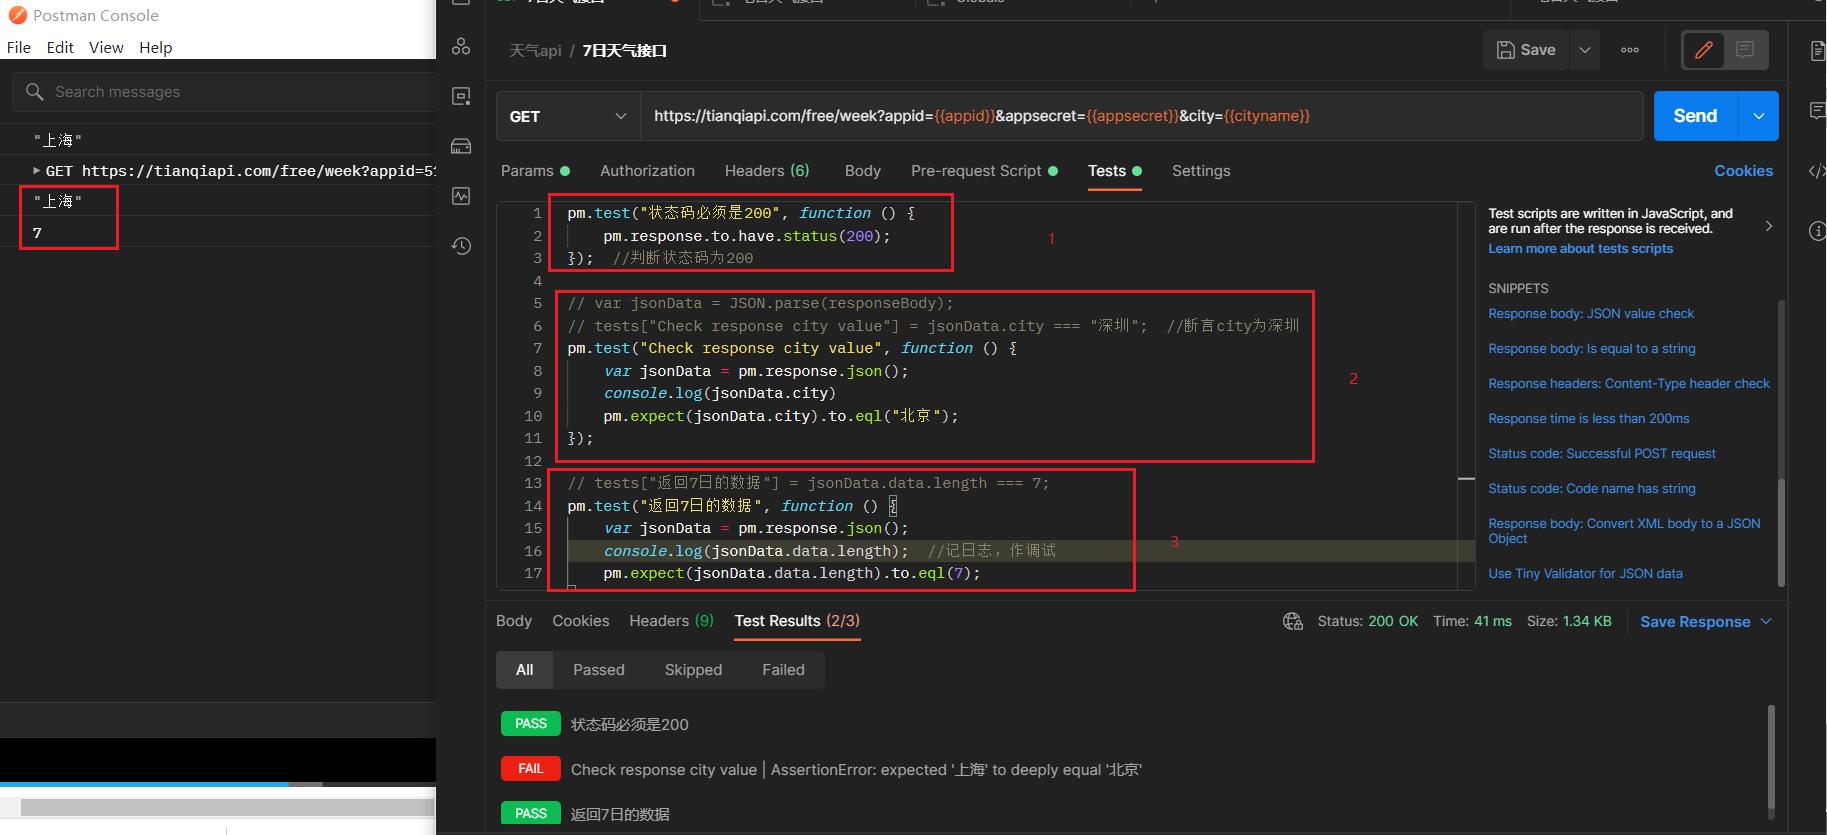Filter test results by Failed
Image resolution: width=1827 pixels, height=835 pixels.
pyautogui.click(x=783, y=670)
